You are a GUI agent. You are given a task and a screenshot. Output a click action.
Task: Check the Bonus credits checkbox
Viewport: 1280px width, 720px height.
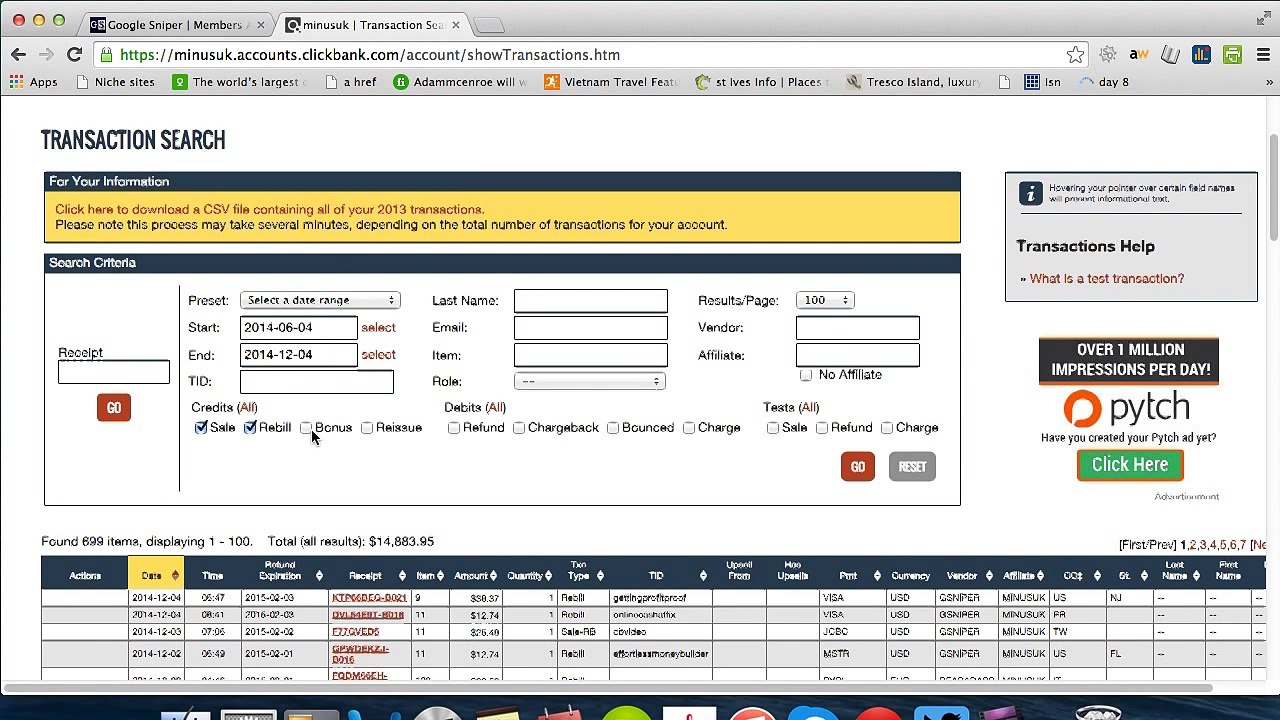point(306,428)
